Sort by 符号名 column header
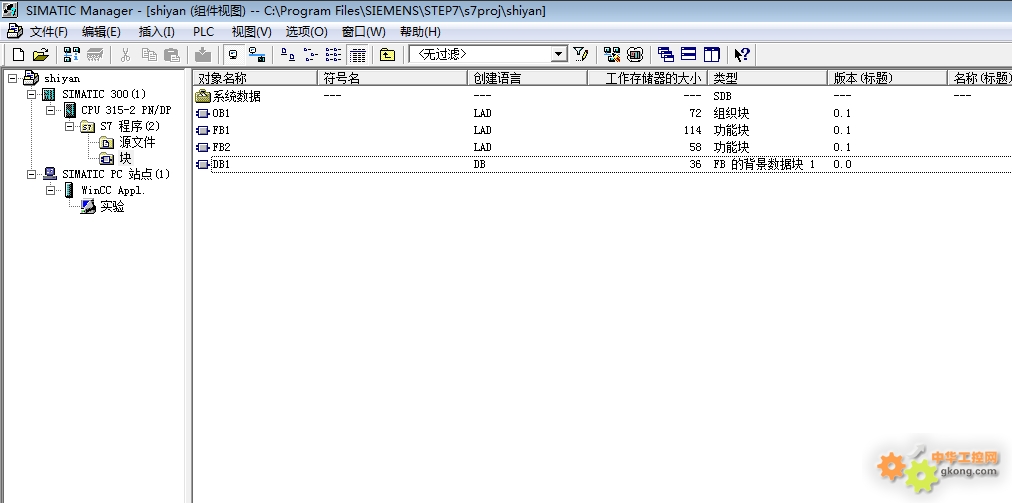This screenshot has height=503, width=1012. (x=392, y=78)
